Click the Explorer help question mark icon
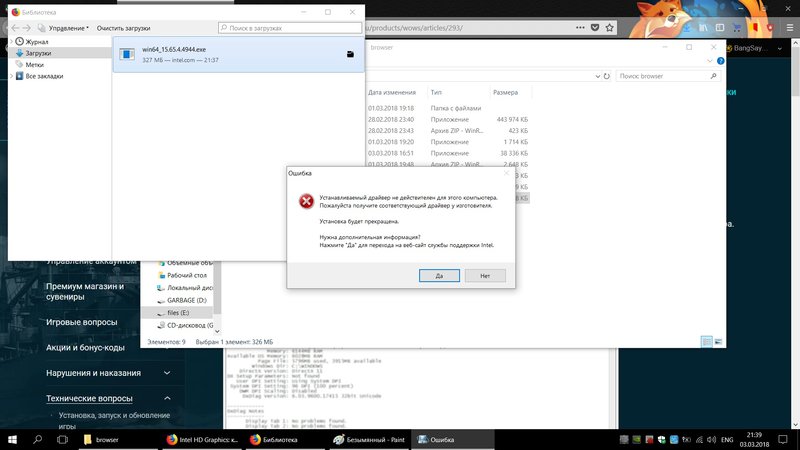 tap(720, 61)
